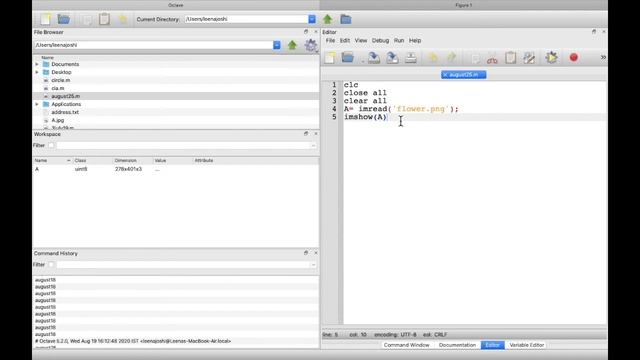The image size is (640, 360).
Task: Click the Editor toolbar Open file icon
Action: tap(348, 58)
